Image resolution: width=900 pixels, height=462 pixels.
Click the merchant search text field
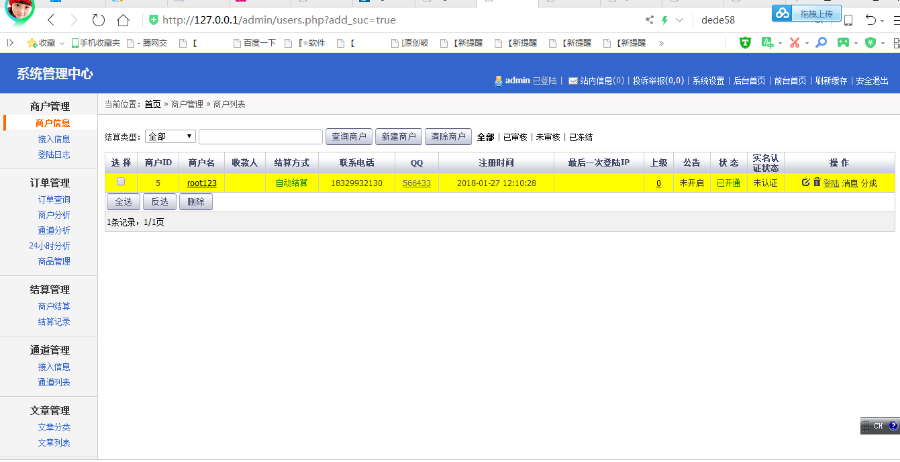point(261,137)
